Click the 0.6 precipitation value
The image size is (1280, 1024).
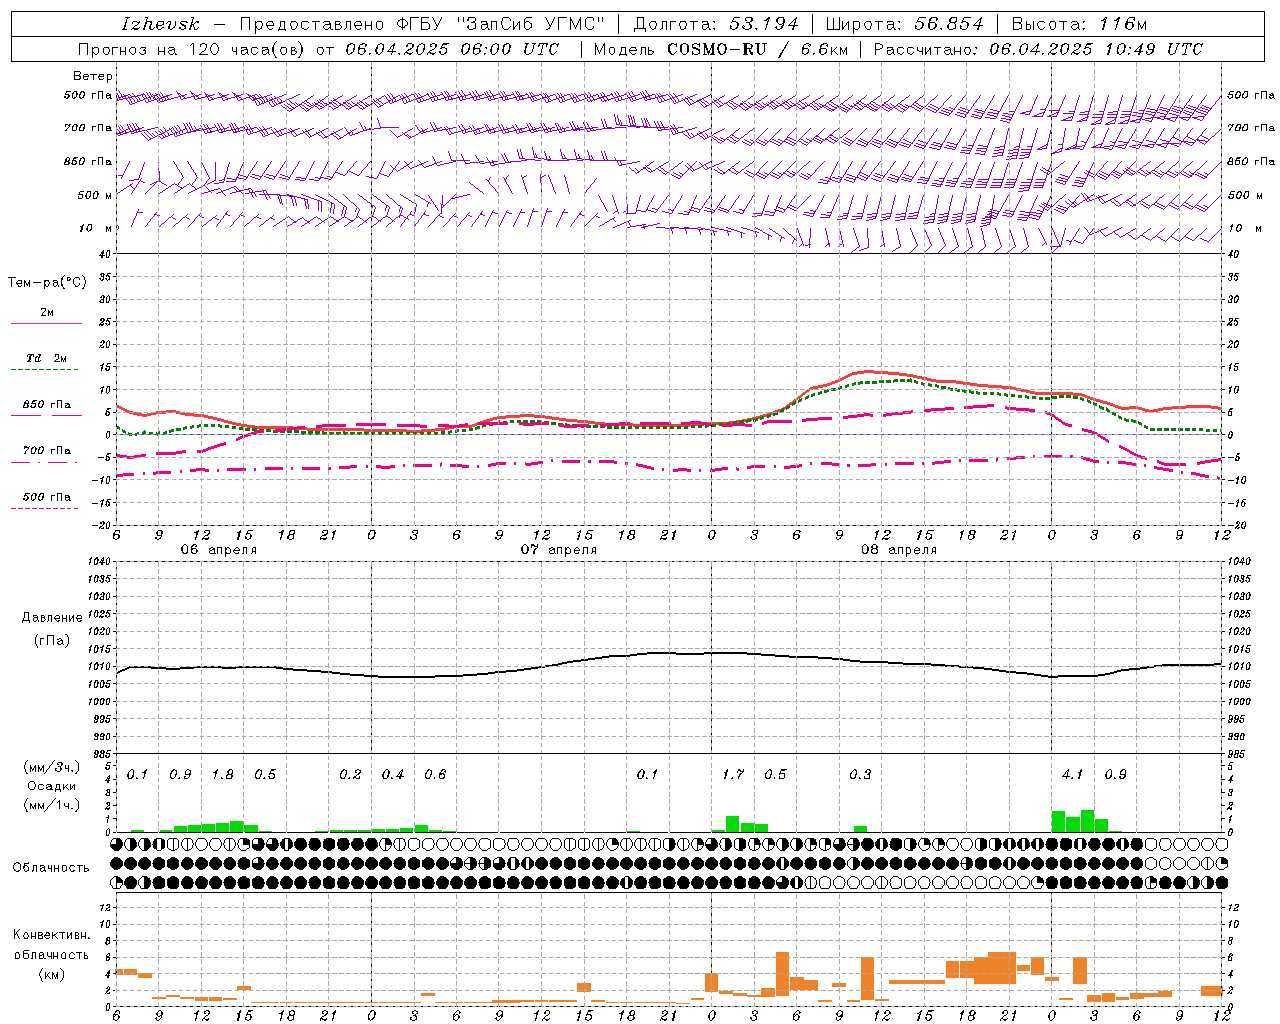[x=435, y=774]
